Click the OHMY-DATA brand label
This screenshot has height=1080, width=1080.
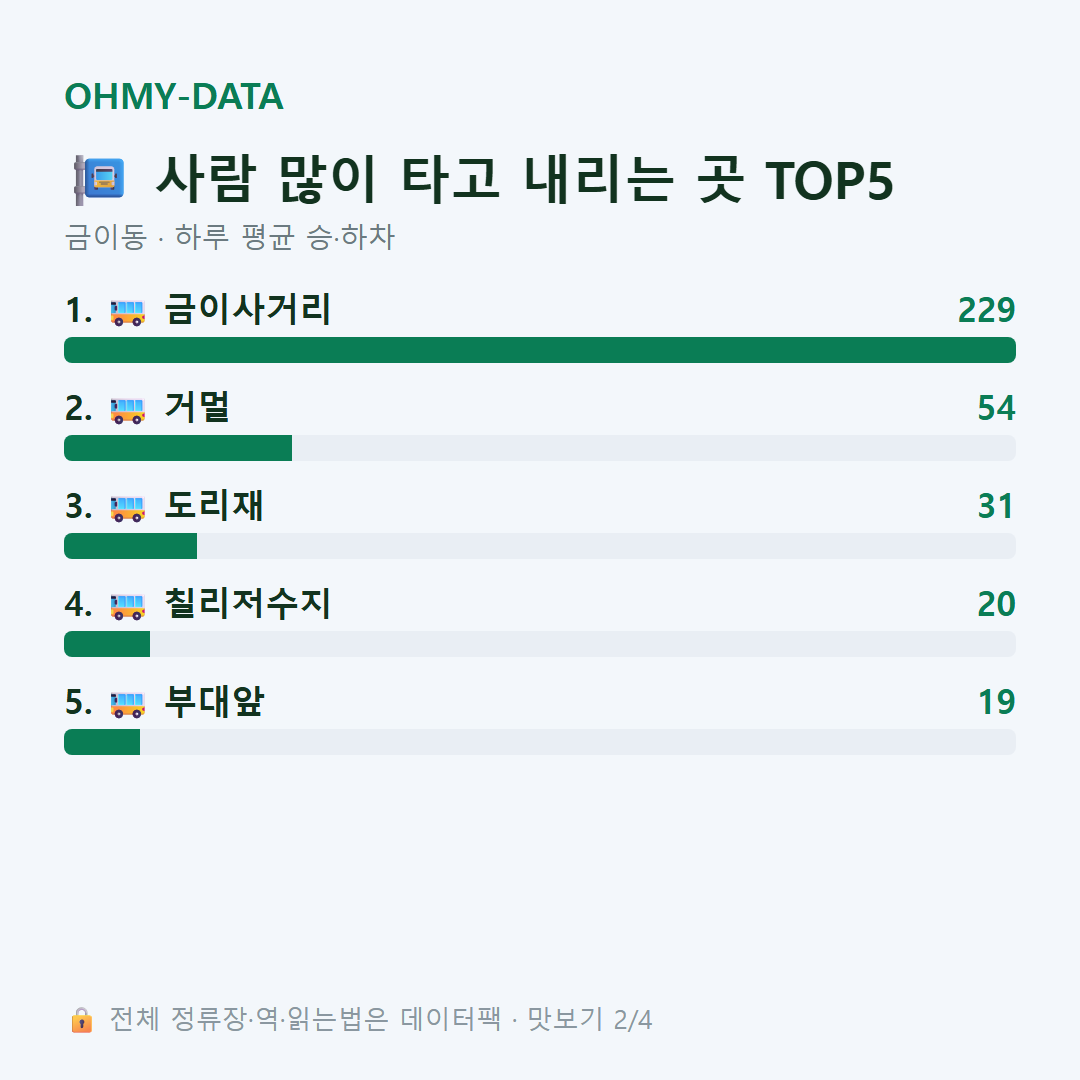(x=174, y=96)
